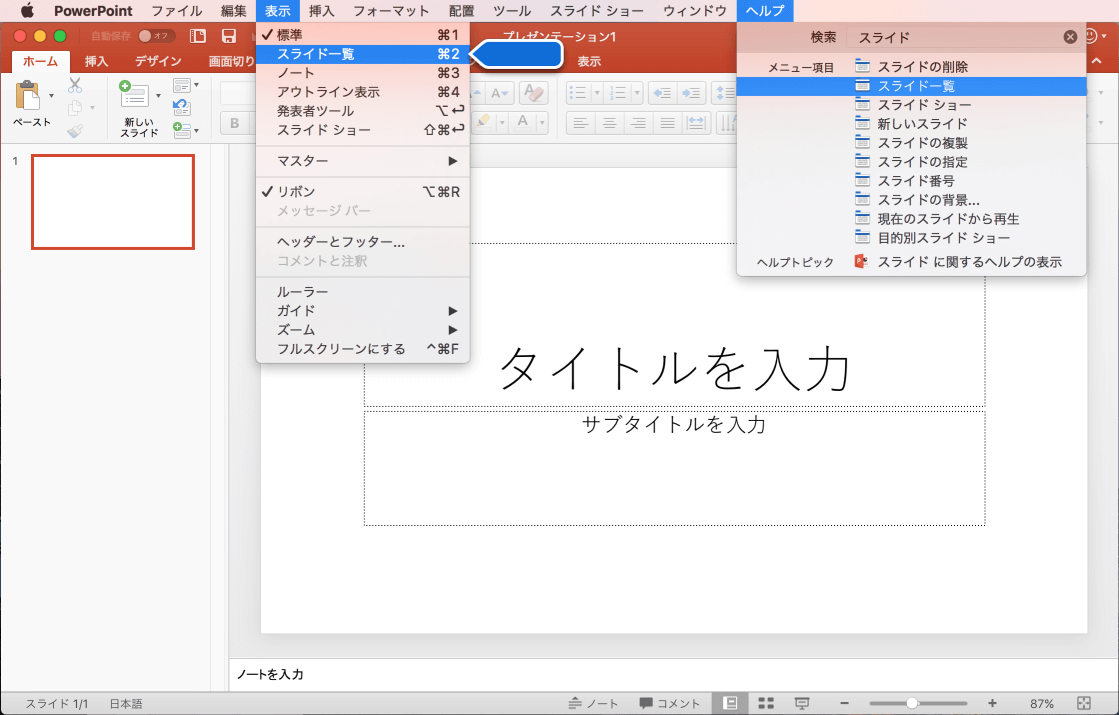Expand the ガイド submenu
Screen dimensions: 1119x715
pyautogui.click(x=363, y=310)
